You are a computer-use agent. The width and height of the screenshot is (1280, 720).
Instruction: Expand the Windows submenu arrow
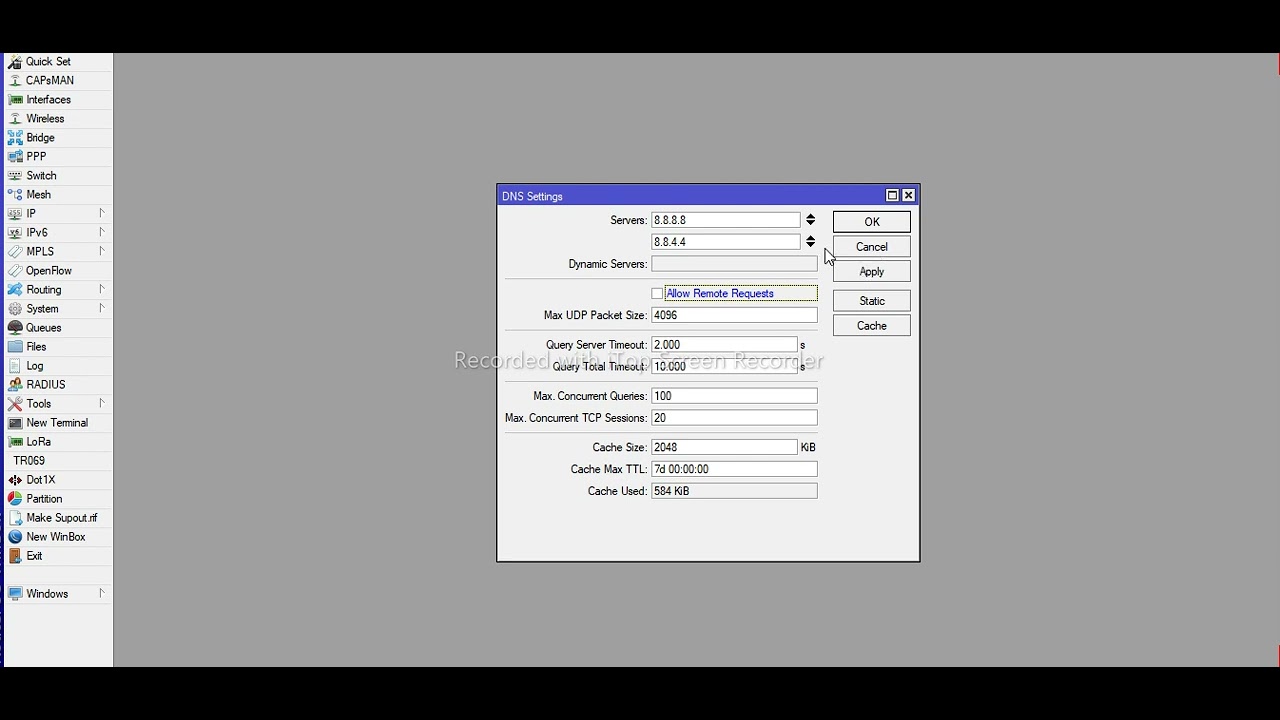pos(102,593)
